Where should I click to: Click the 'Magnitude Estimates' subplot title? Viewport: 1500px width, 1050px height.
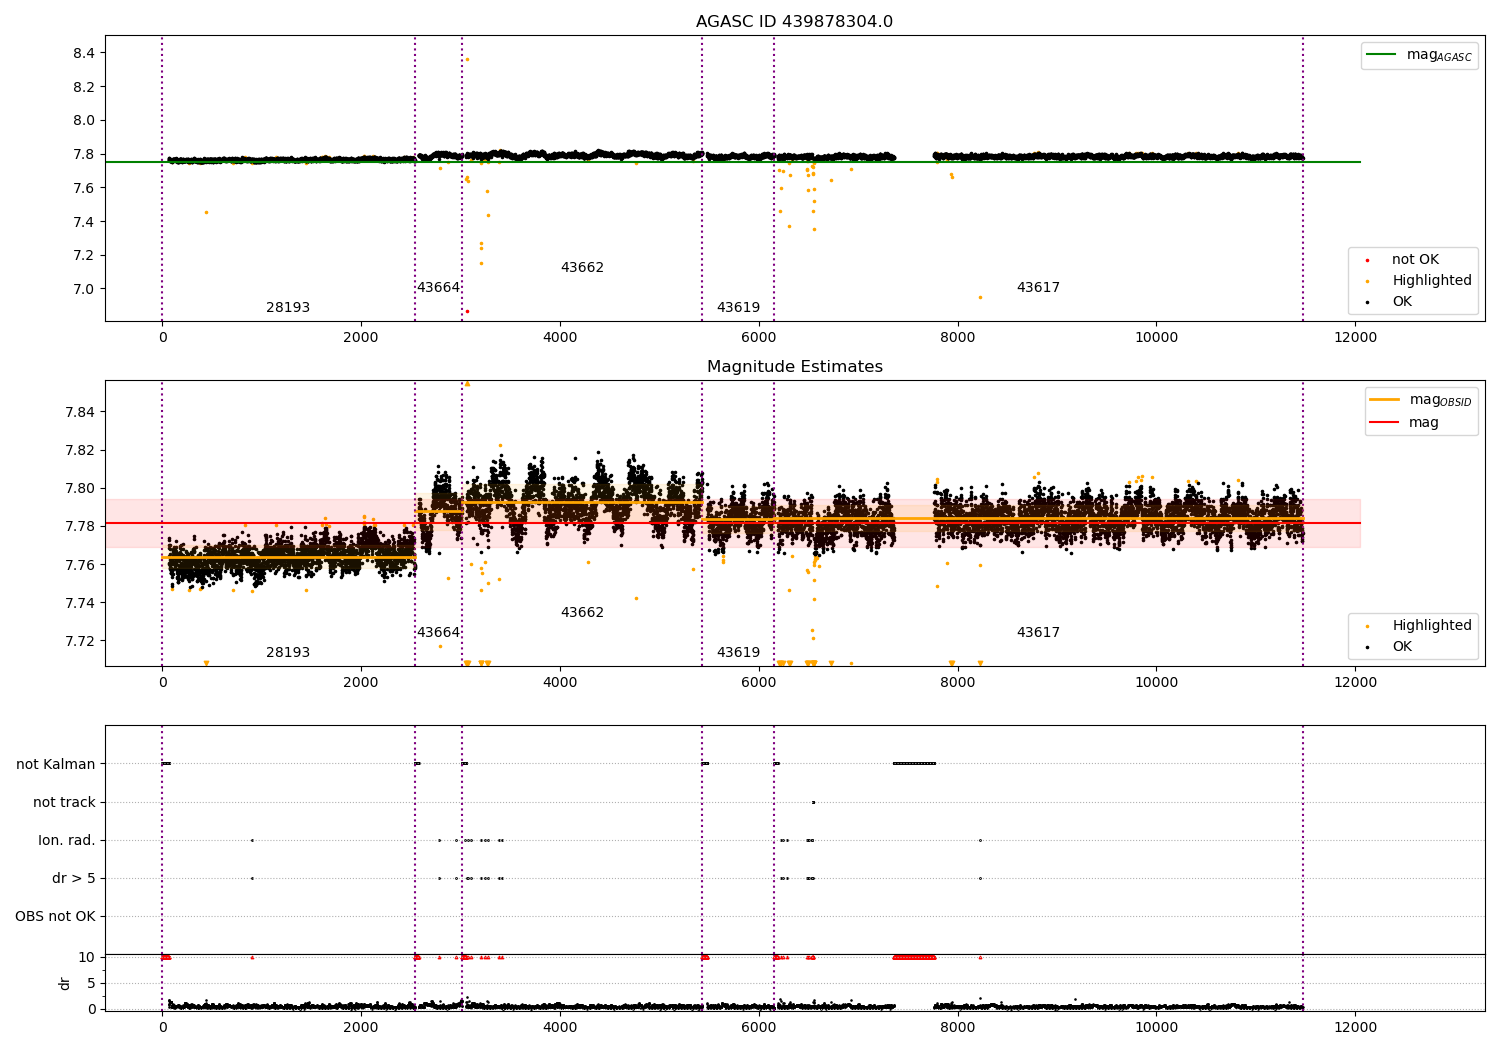click(x=794, y=367)
